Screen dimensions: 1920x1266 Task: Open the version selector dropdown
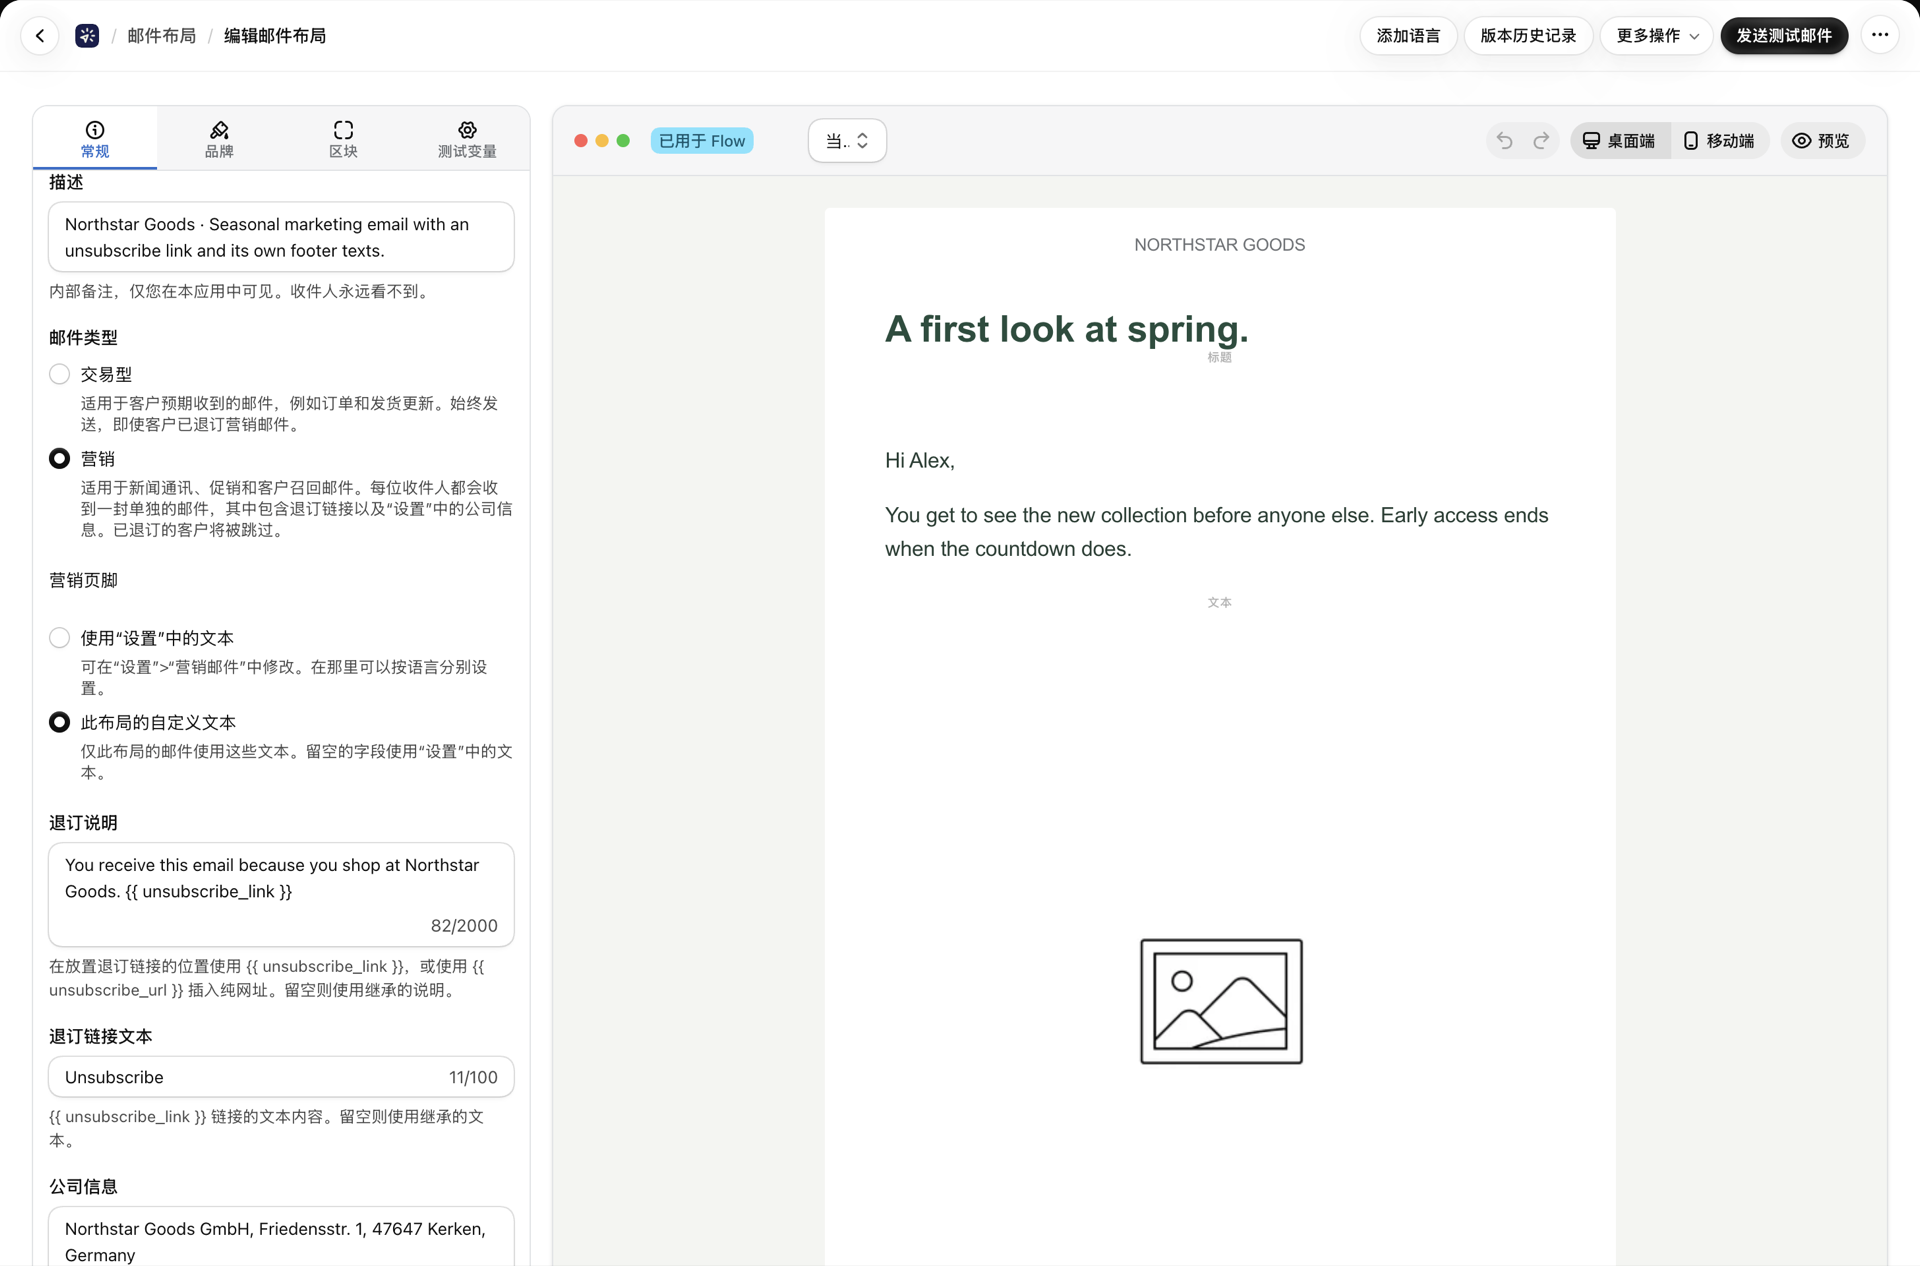coord(847,141)
